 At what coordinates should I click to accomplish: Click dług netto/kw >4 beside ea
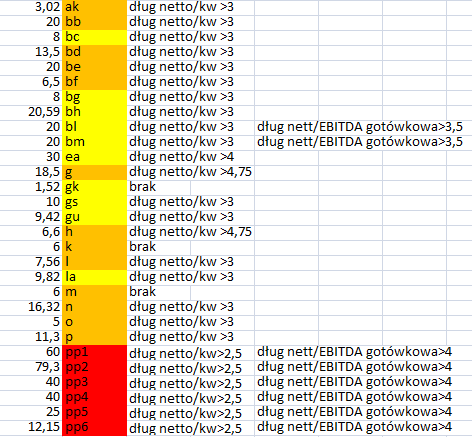click(191, 157)
